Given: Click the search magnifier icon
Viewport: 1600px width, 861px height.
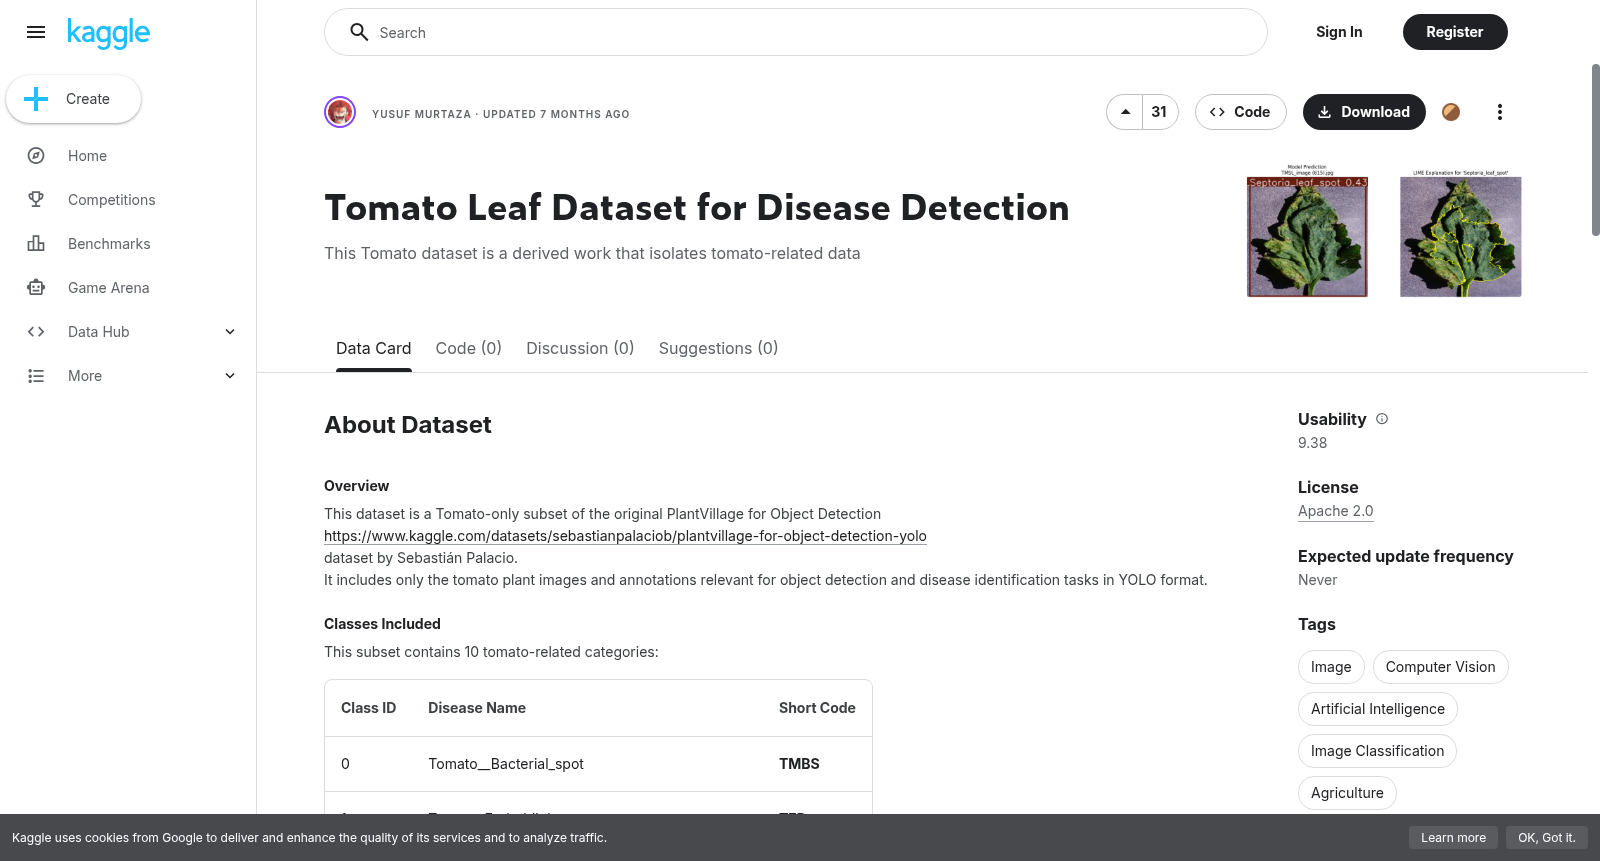Looking at the screenshot, I should click(x=359, y=32).
